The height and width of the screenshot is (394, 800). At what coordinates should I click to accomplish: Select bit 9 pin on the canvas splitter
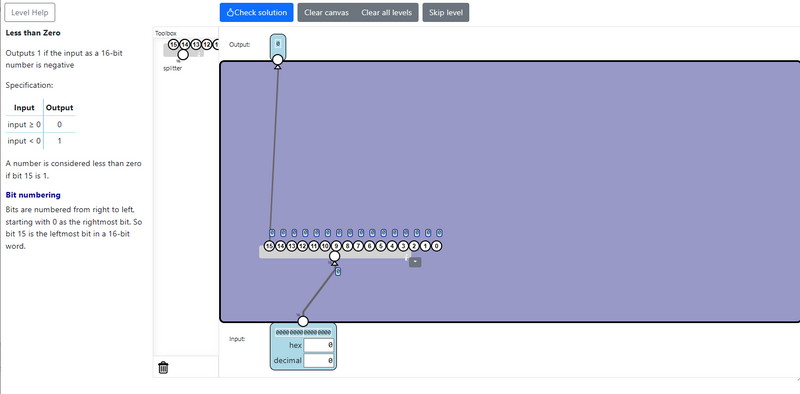336,246
